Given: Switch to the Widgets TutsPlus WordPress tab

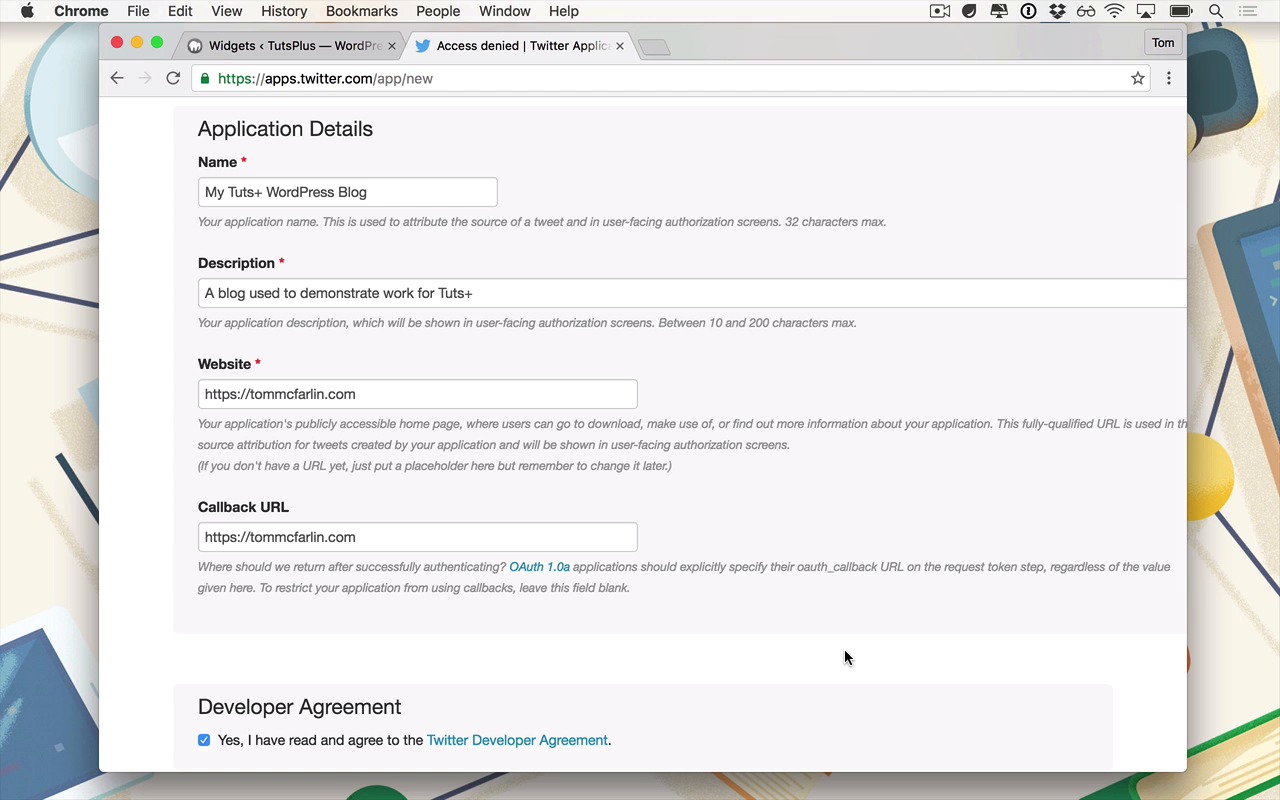Looking at the screenshot, I should click(x=289, y=46).
